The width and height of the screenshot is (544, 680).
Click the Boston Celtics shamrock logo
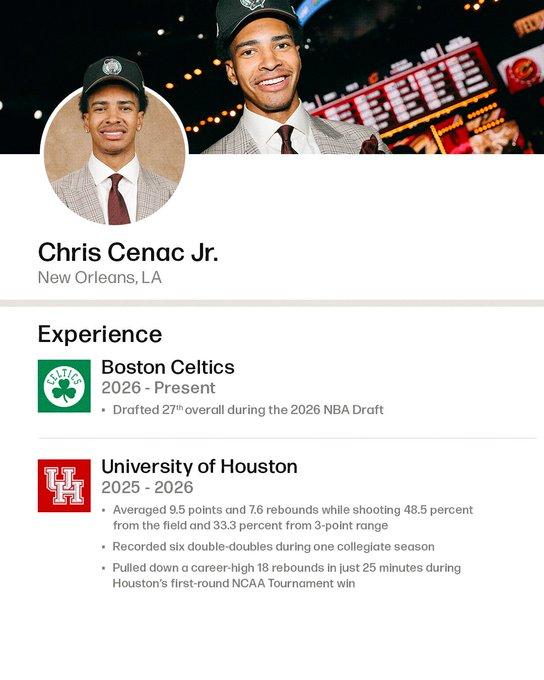tap(64, 386)
